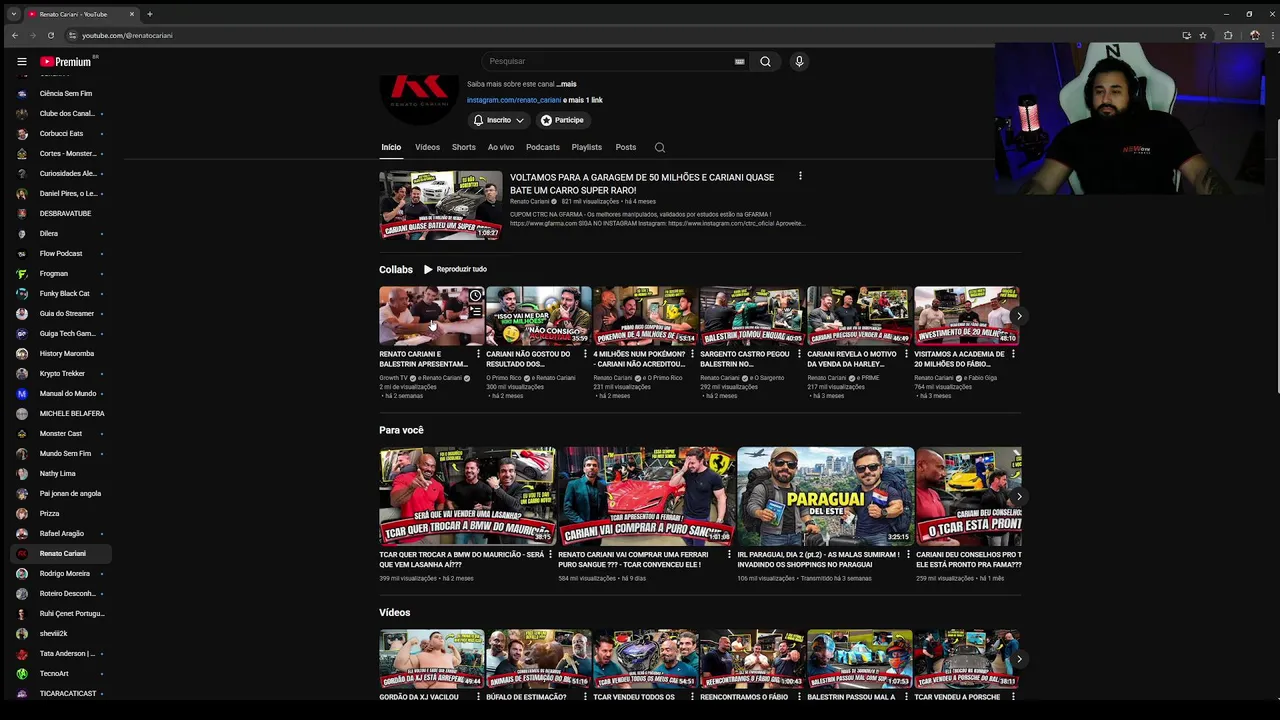Open Chrome profile avatar

1255,35
